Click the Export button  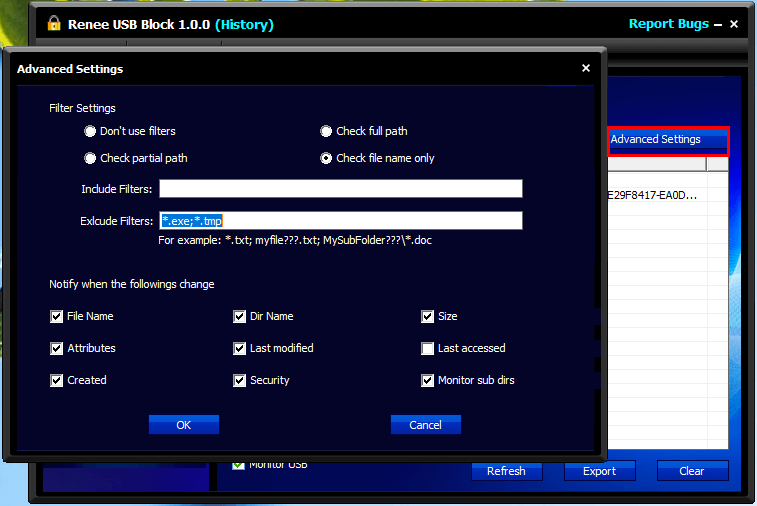point(599,471)
